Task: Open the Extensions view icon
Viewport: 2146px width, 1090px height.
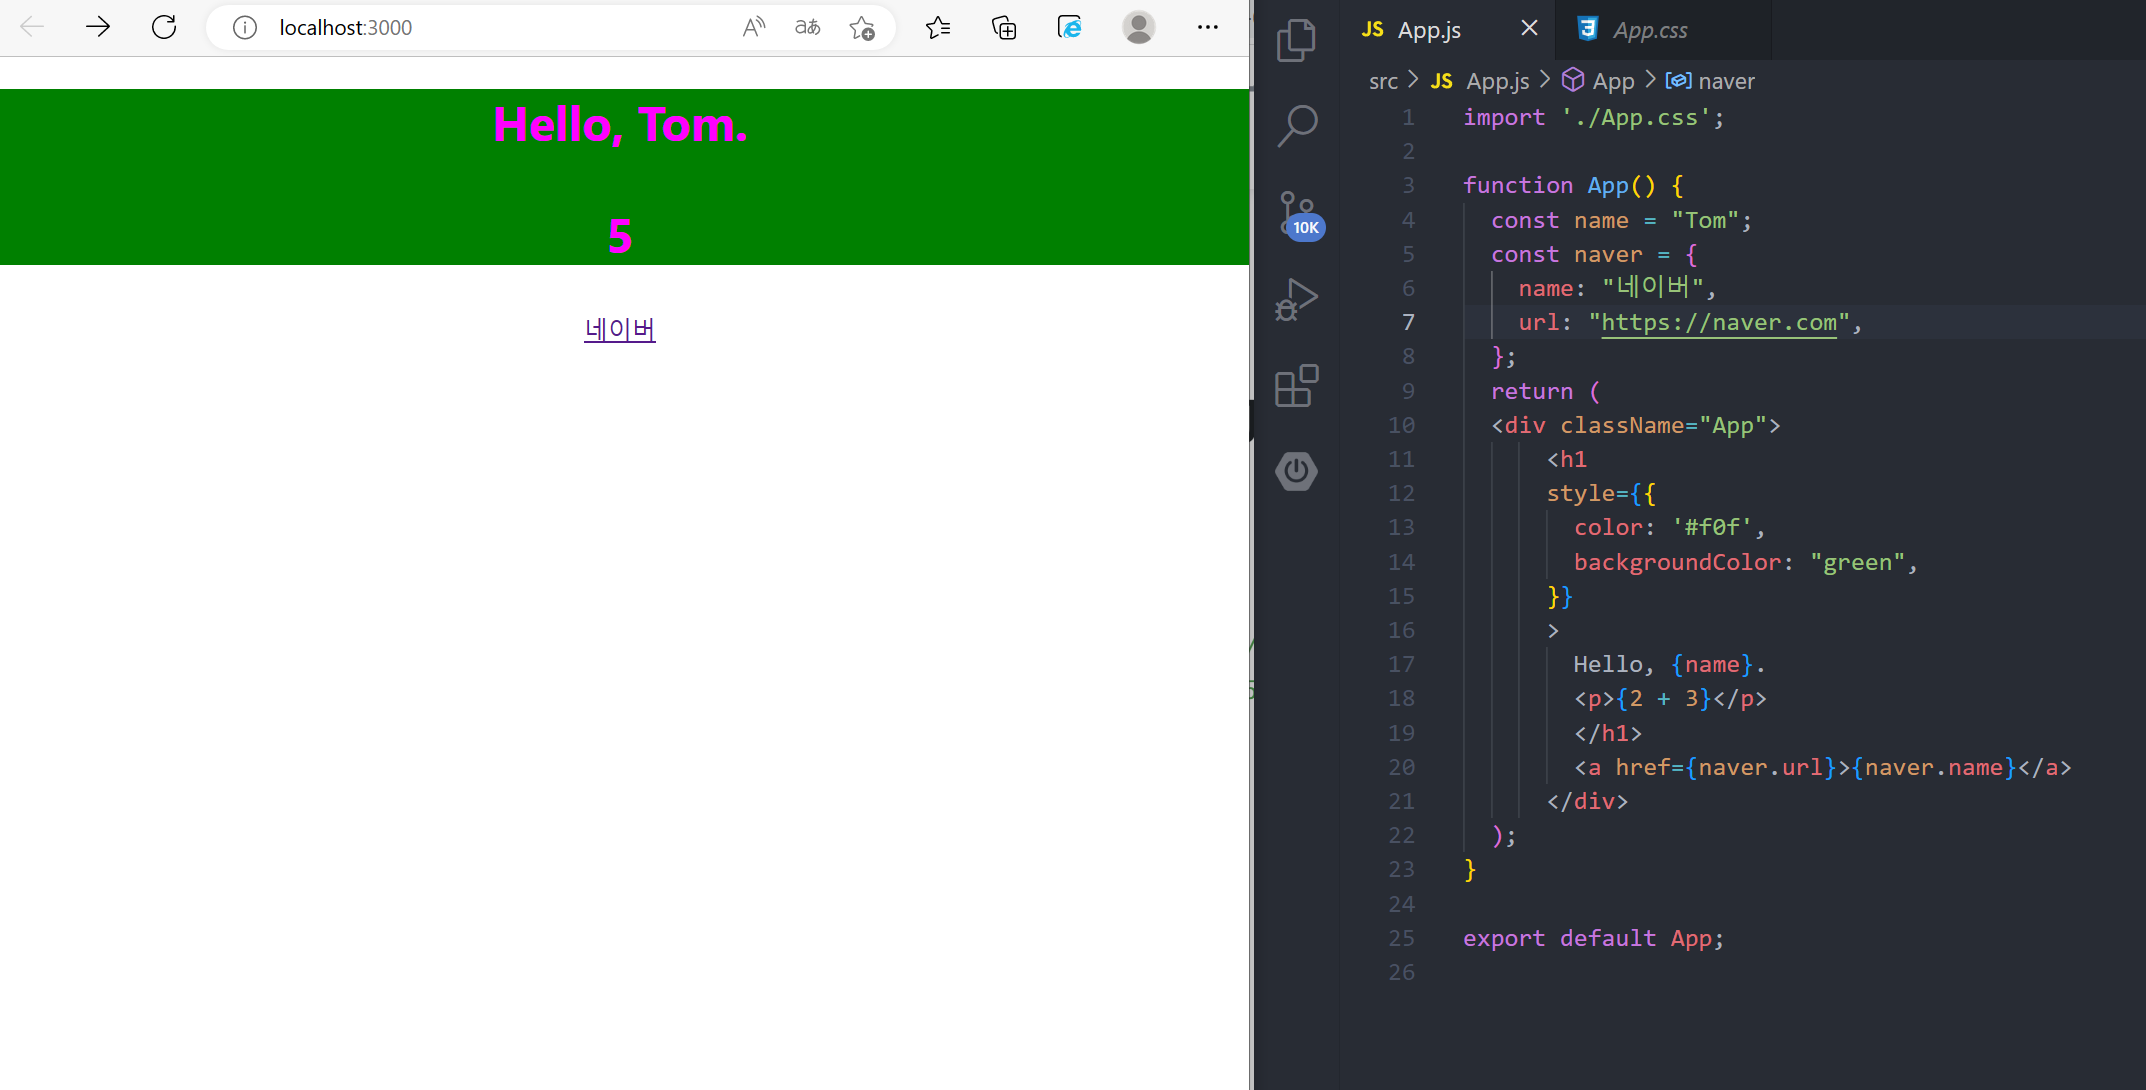Action: coord(1297,385)
